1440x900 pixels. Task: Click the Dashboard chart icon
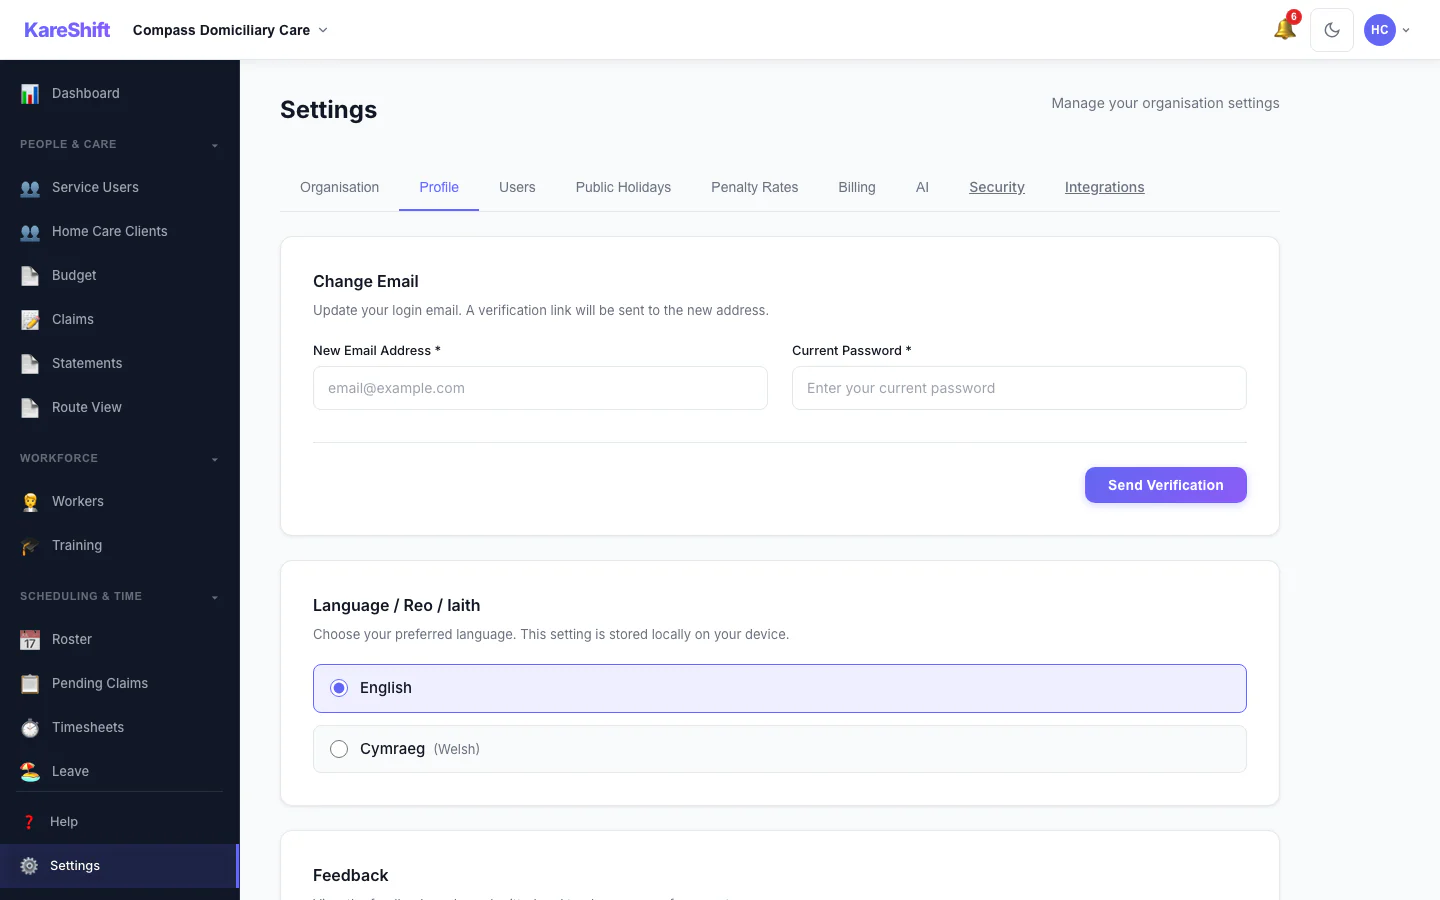tap(30, 93)
